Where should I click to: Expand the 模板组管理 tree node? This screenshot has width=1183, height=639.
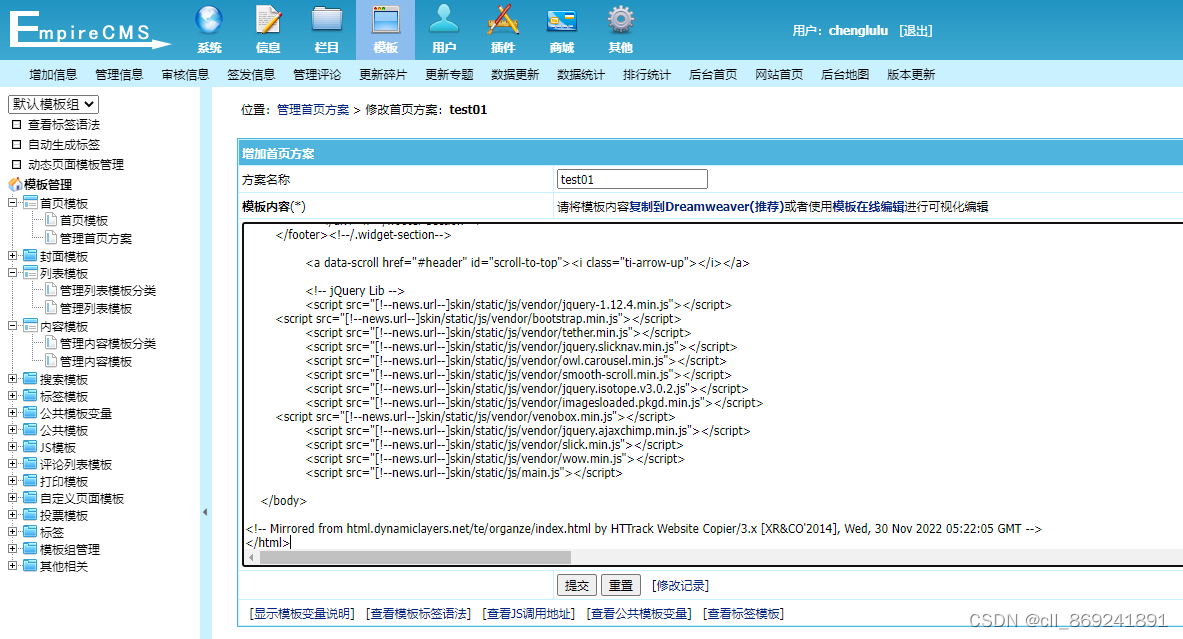(13, 549)
